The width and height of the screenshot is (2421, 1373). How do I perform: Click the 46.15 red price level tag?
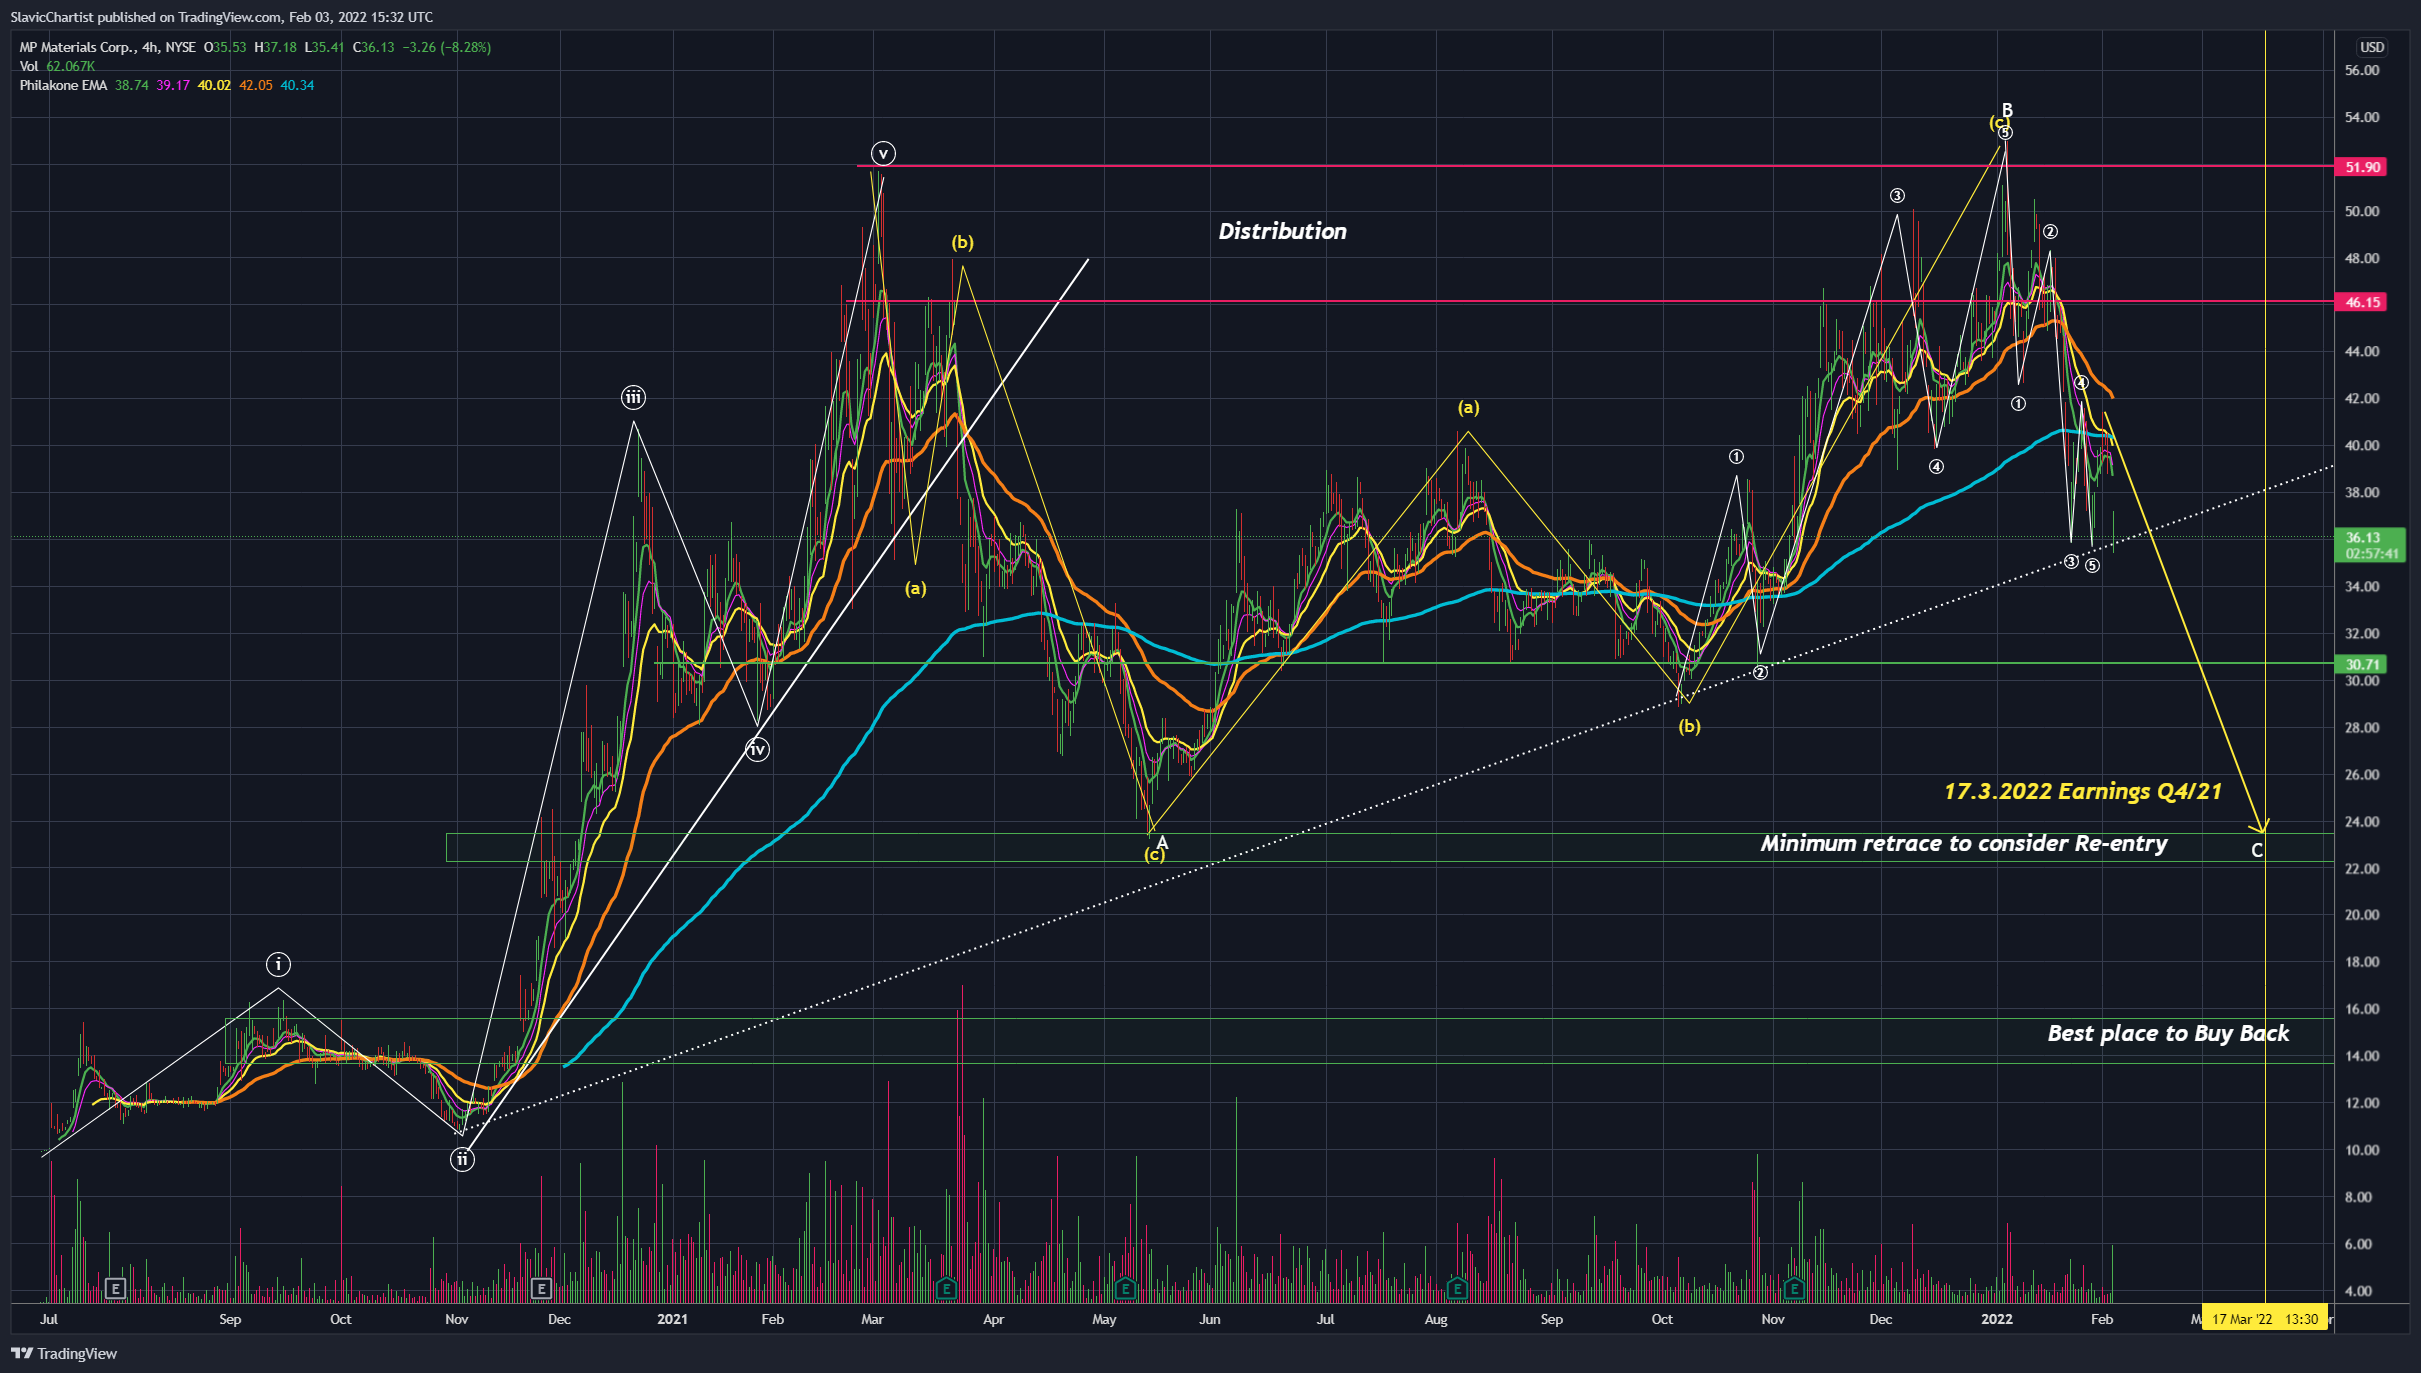click(2361, 302)
